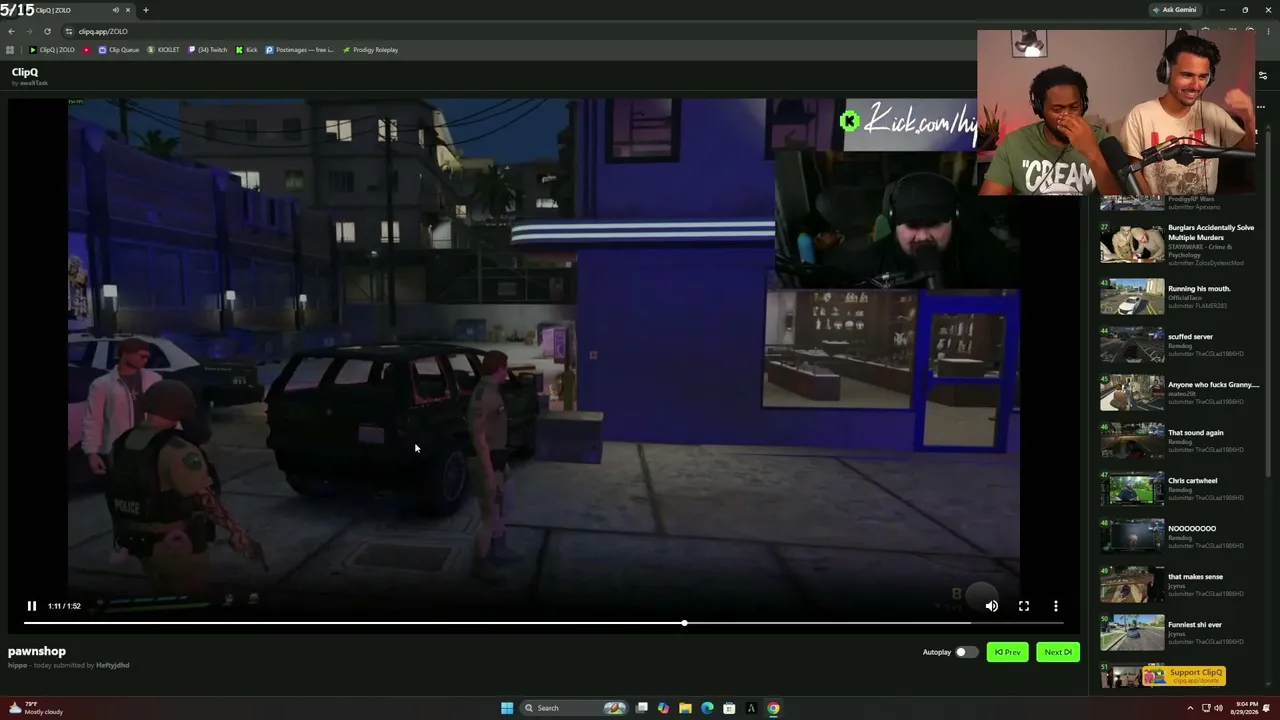Click the ClipQ logo heading
The image size is (1280, 720).
click(x=25, y=72)
